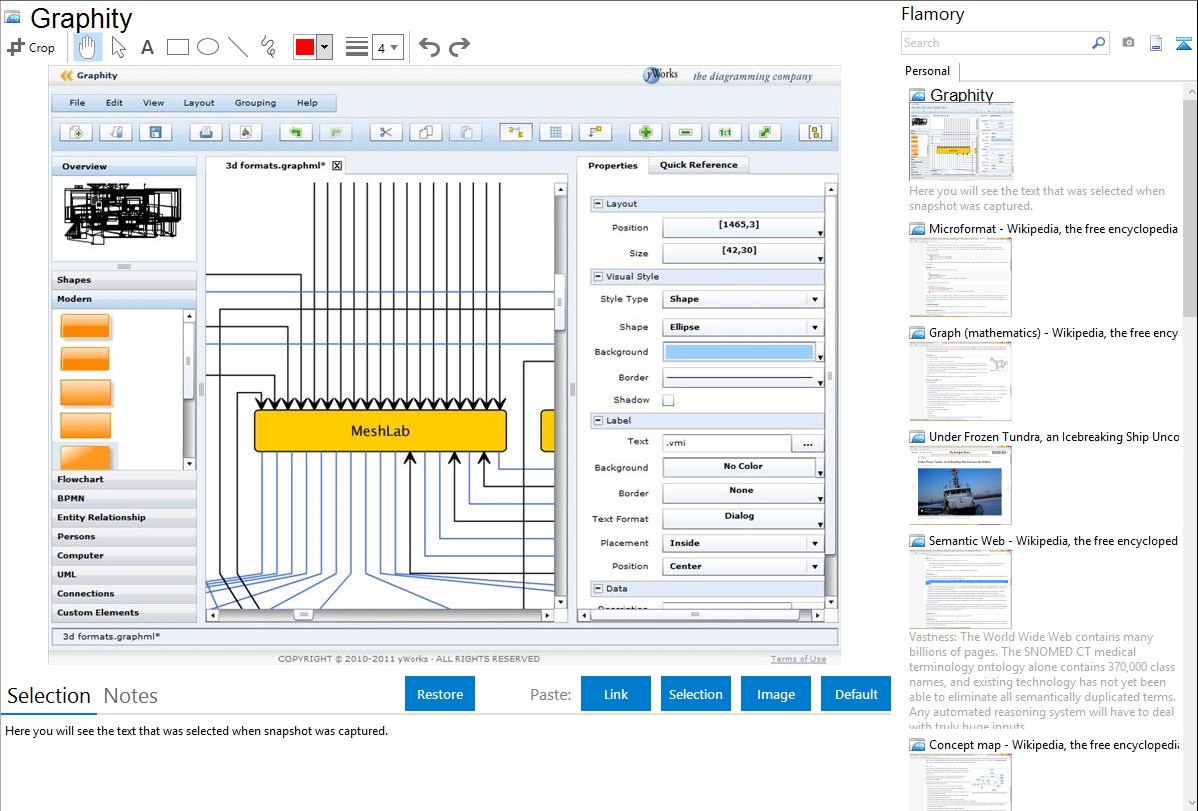This screenshot has height=811, width=1198.
Task: Pick the ellipse drawing tool
Action: [208, 47]
